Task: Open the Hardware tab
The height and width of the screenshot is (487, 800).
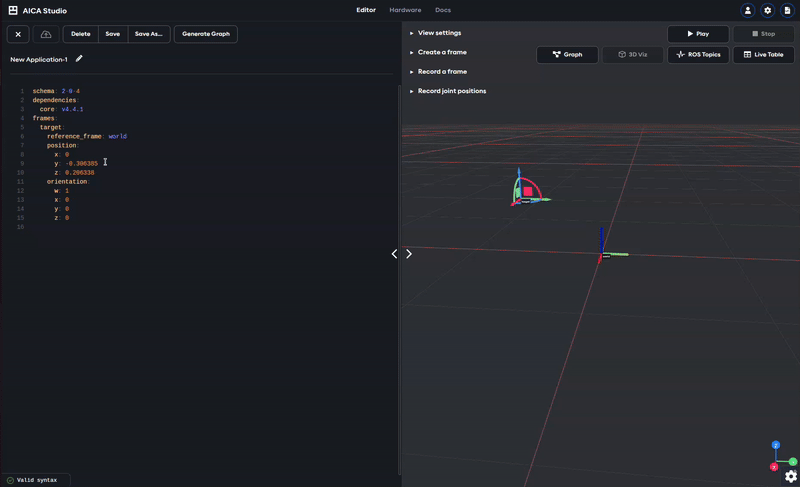Action: pyautogui.click(x=405, y=10)
